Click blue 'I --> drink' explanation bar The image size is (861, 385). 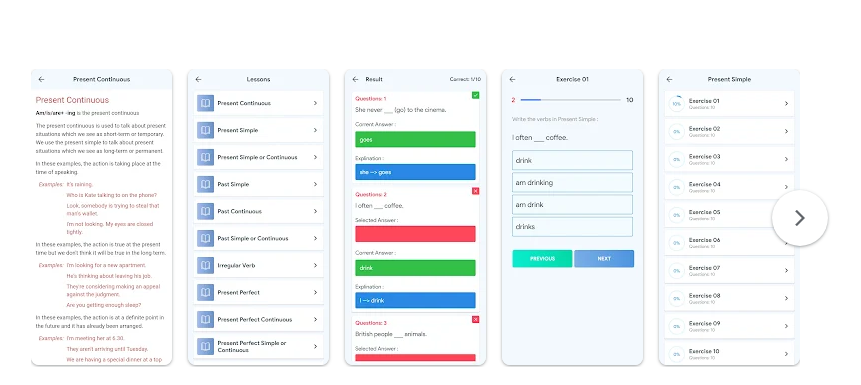[x=415, y=300]
